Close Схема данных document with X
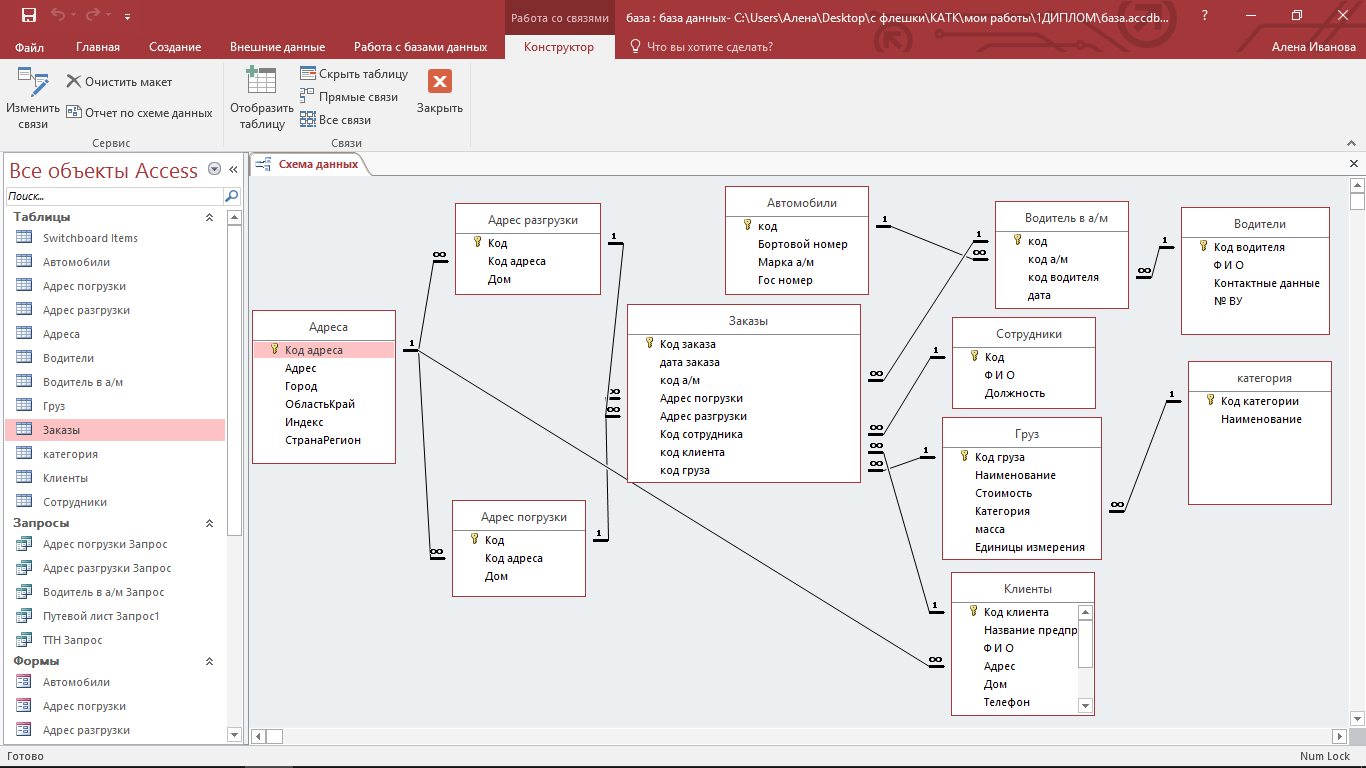1366x768 pixels. pos(1354,164)
